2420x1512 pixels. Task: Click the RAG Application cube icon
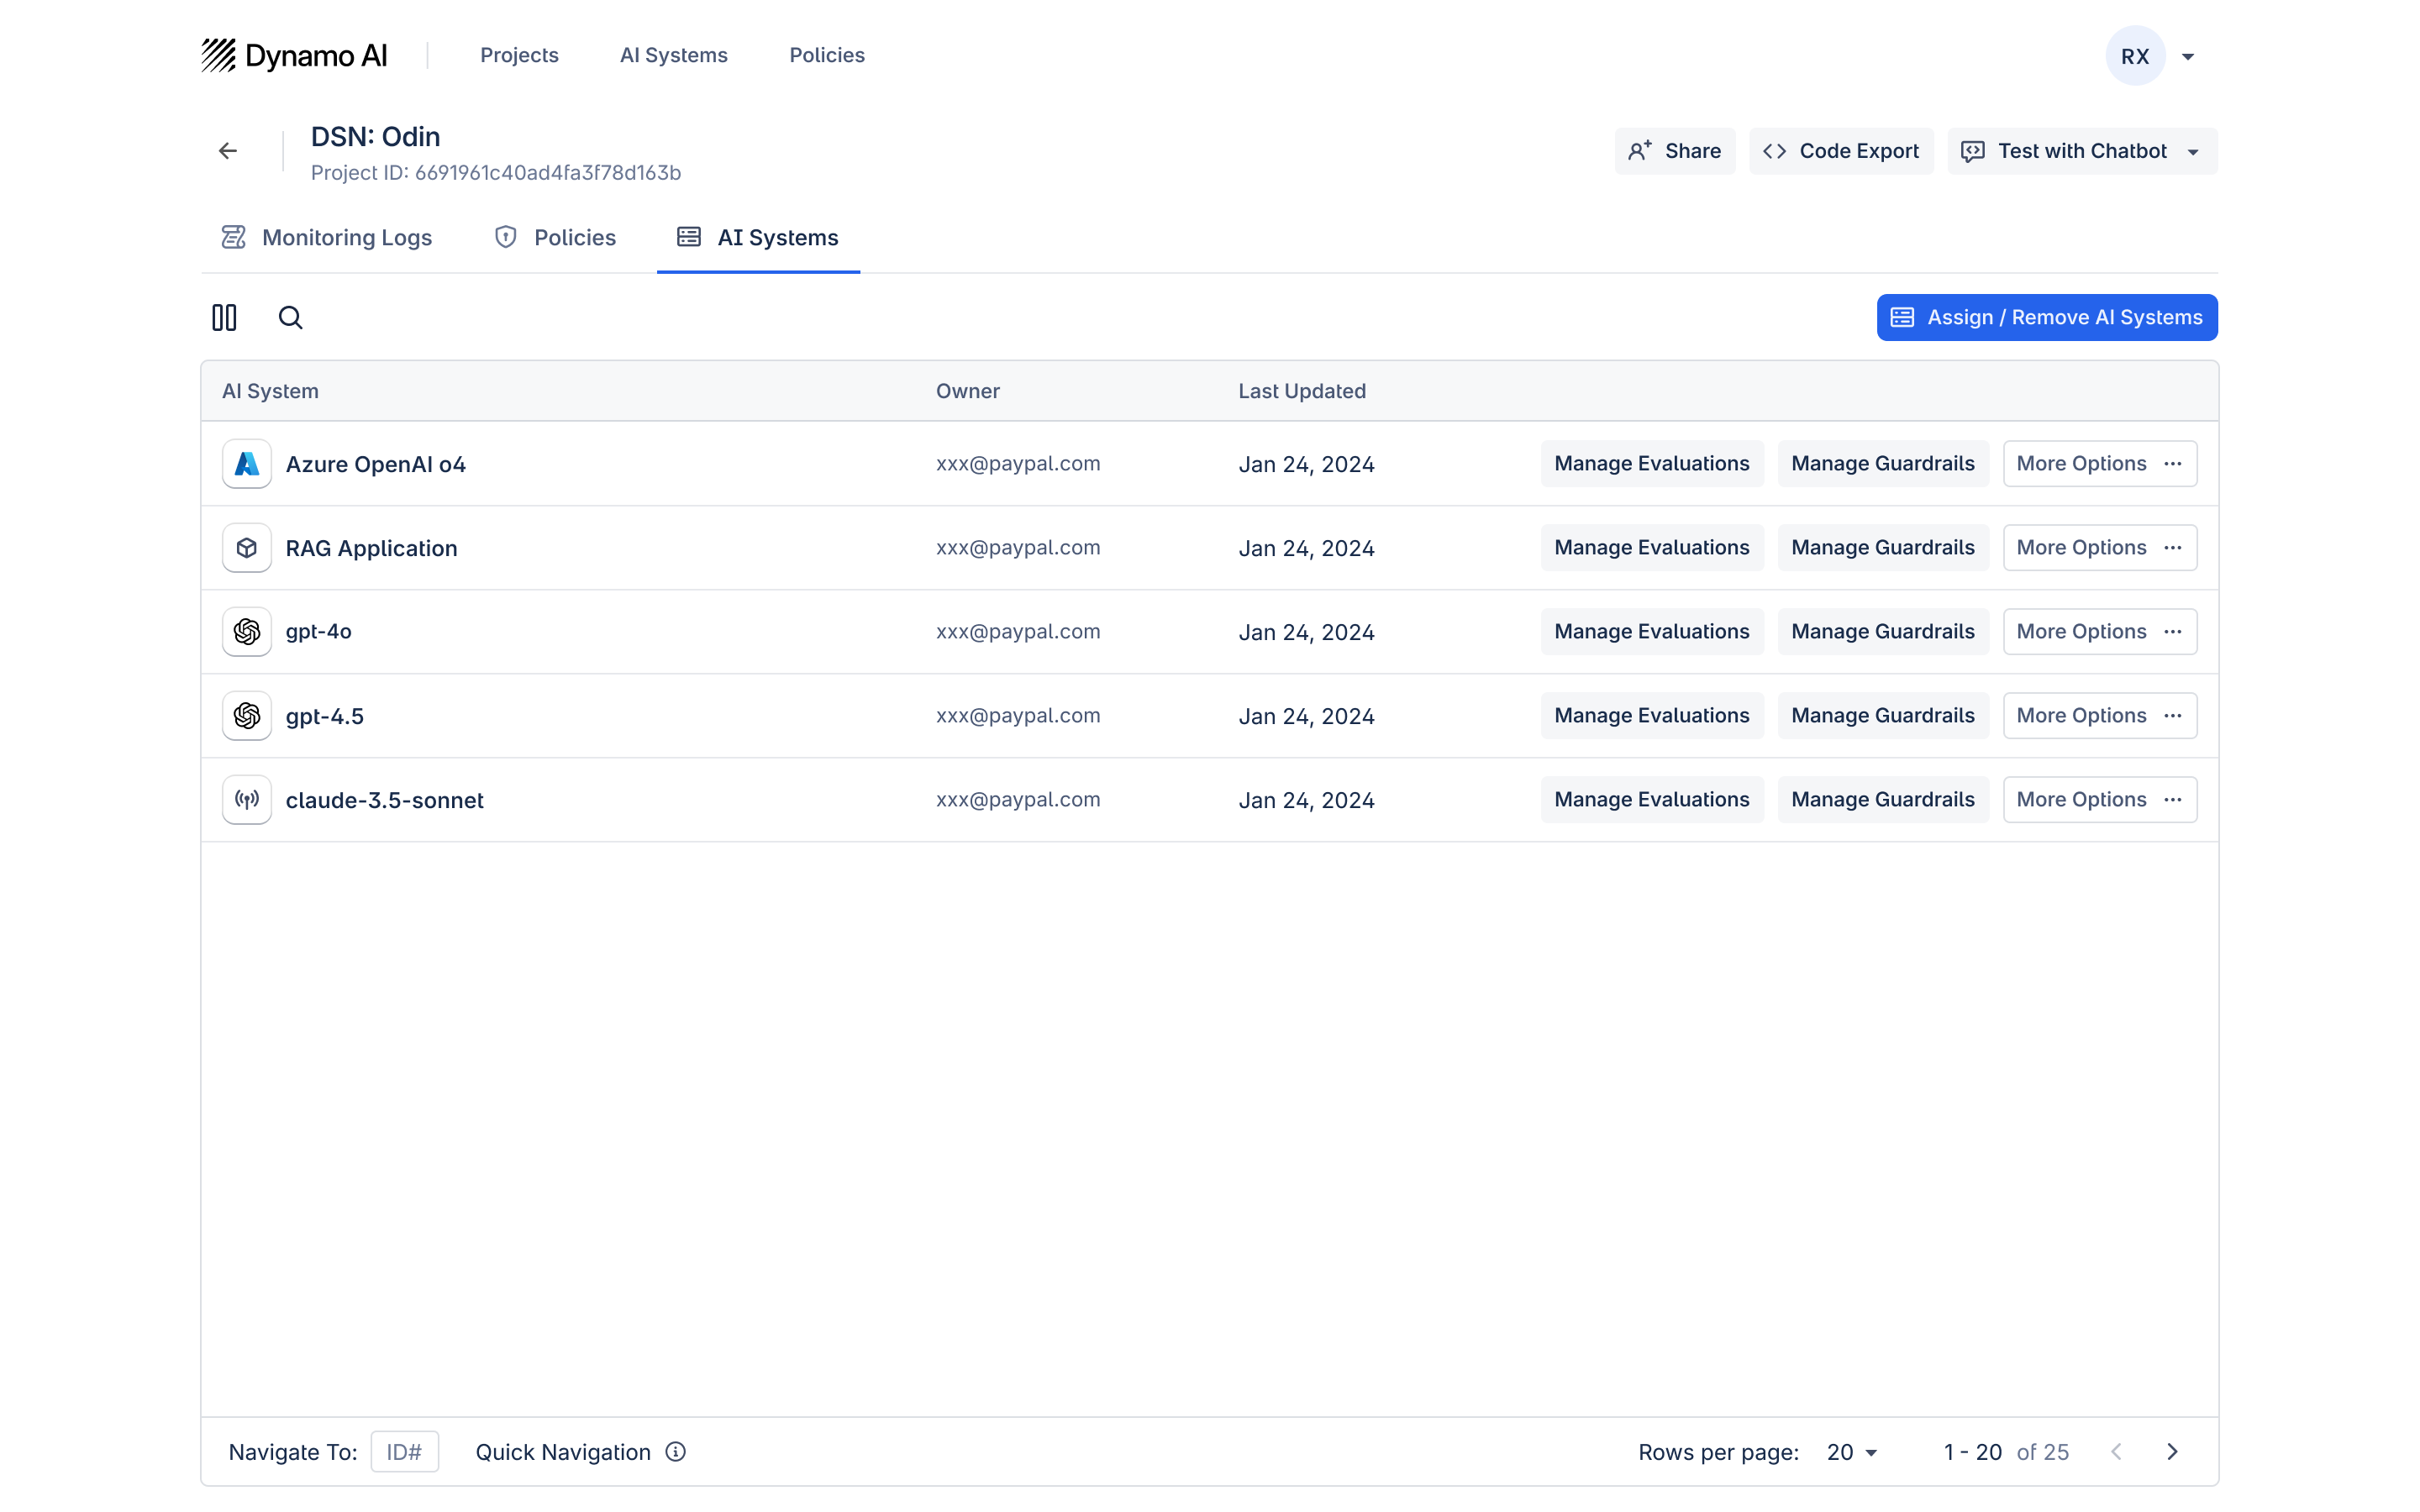(247, 548)
